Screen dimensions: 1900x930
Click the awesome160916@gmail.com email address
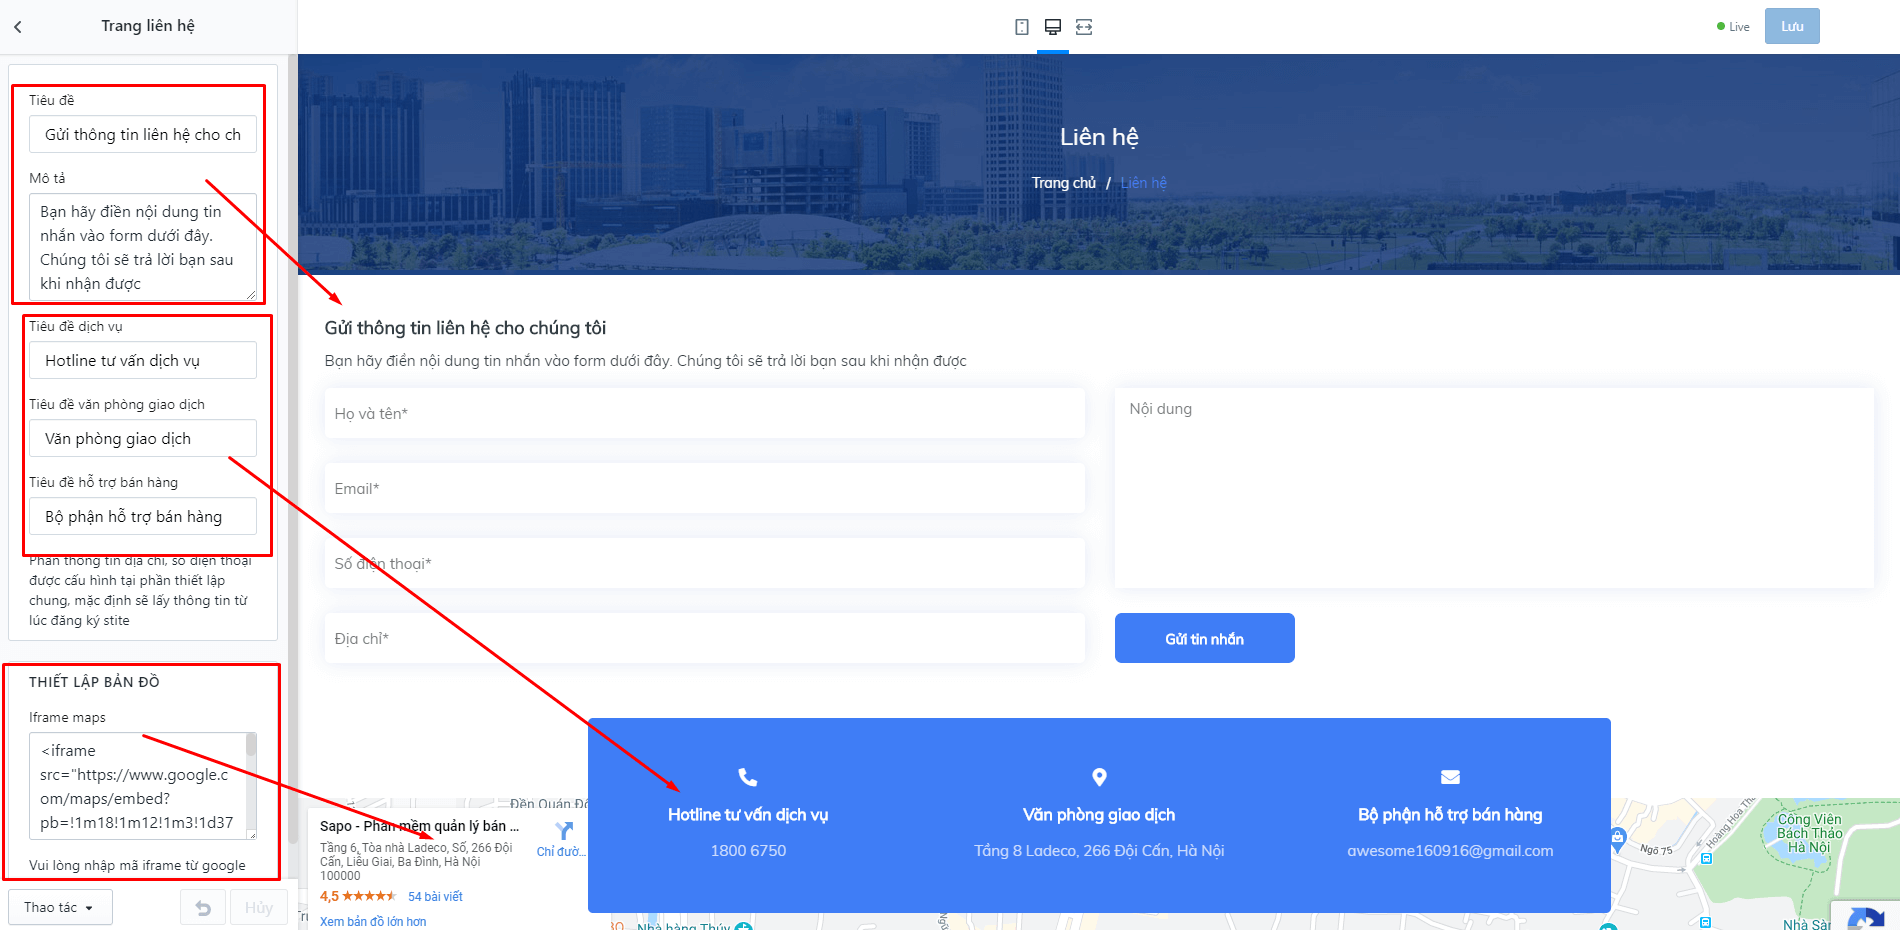1450,851
